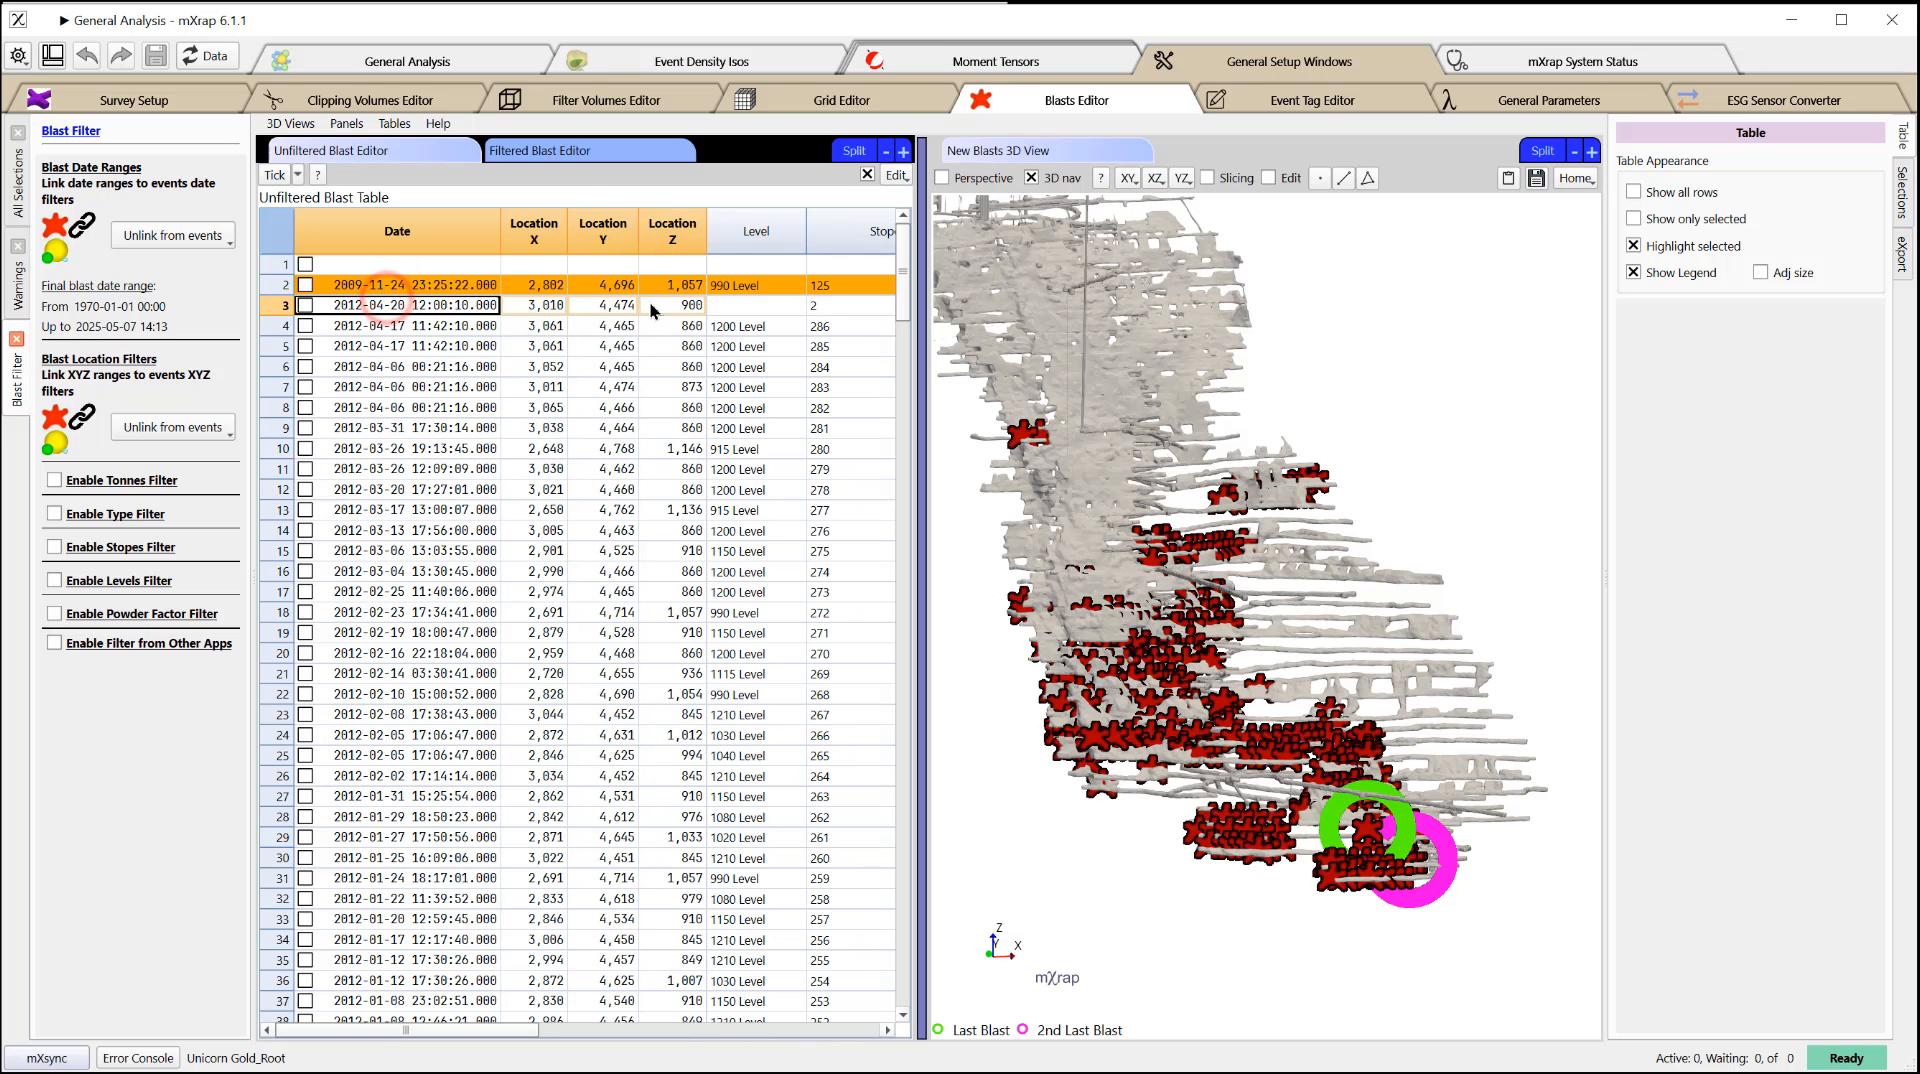Enable the Type Filter checkbox
Image resolution: width=1920 pixels, height=1074 pixels.
click(54, 513)
